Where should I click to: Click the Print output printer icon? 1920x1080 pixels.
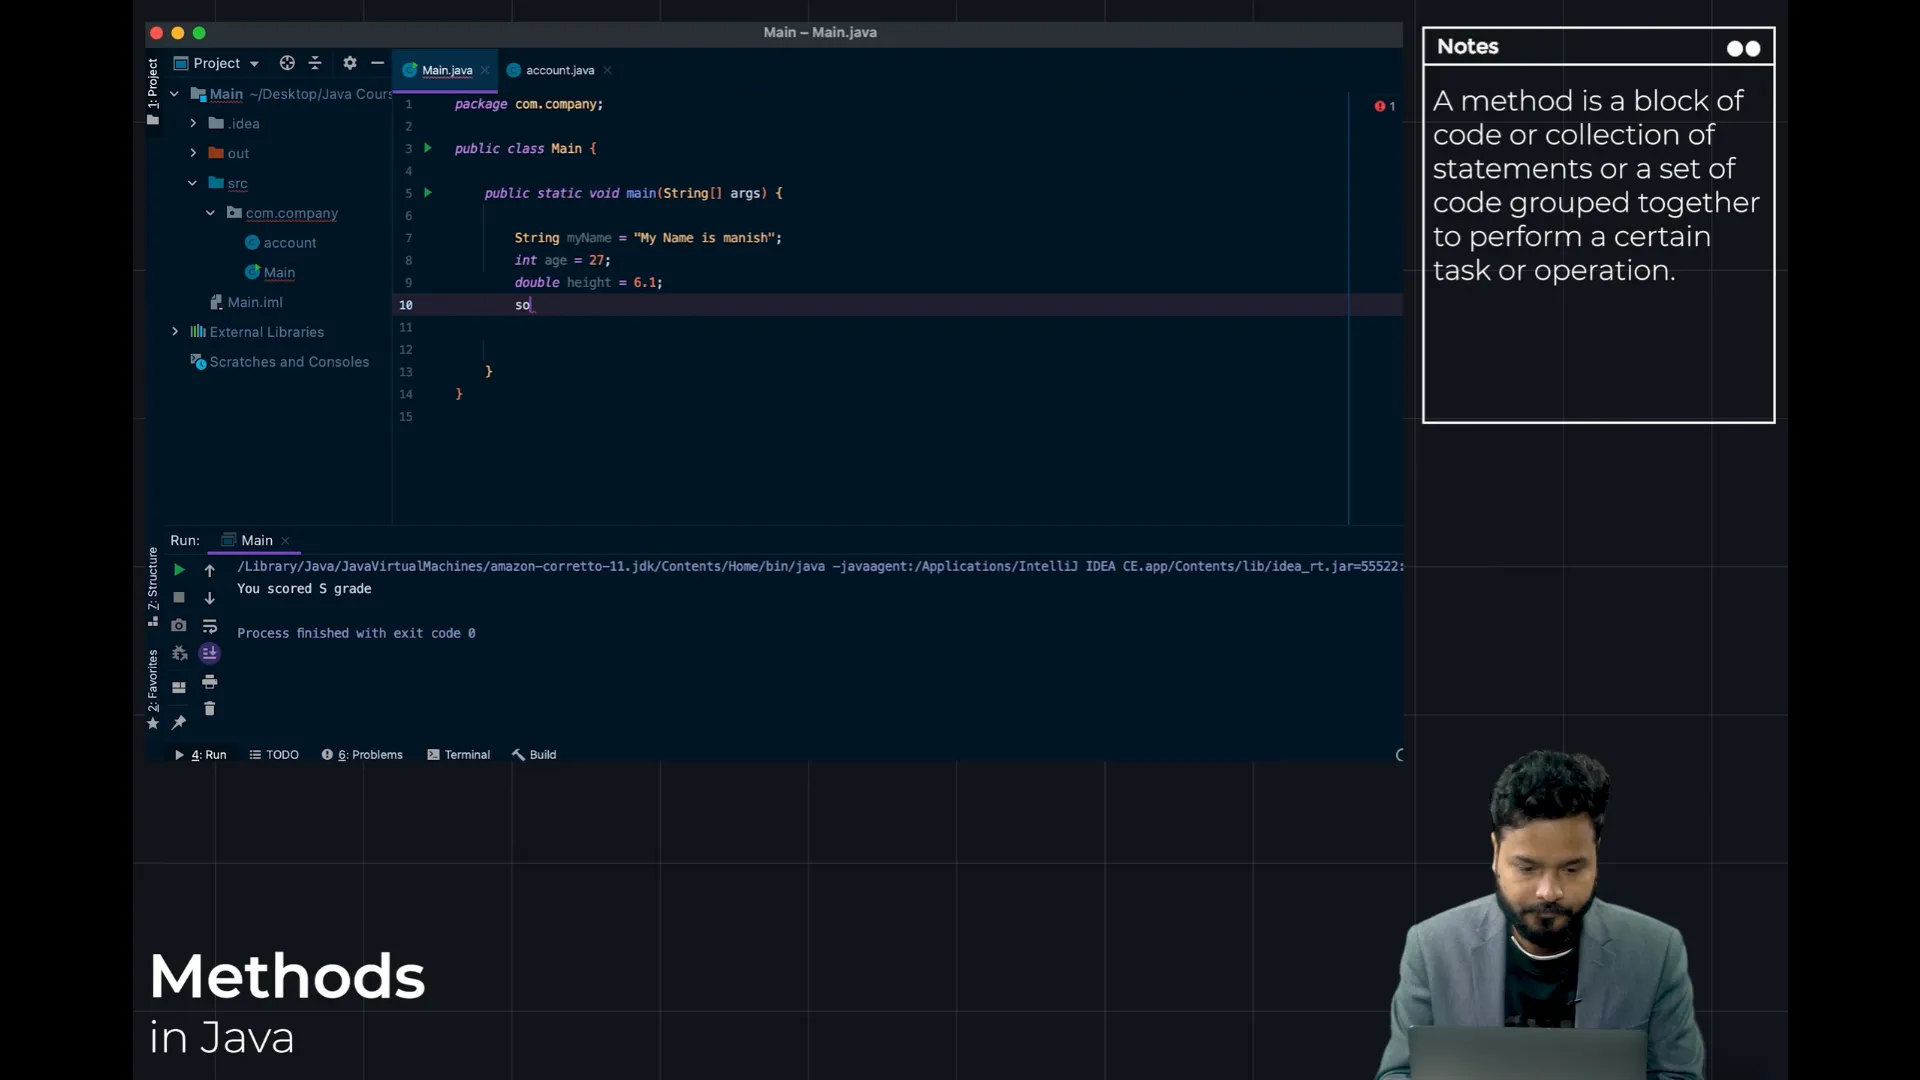click(210, 682)
